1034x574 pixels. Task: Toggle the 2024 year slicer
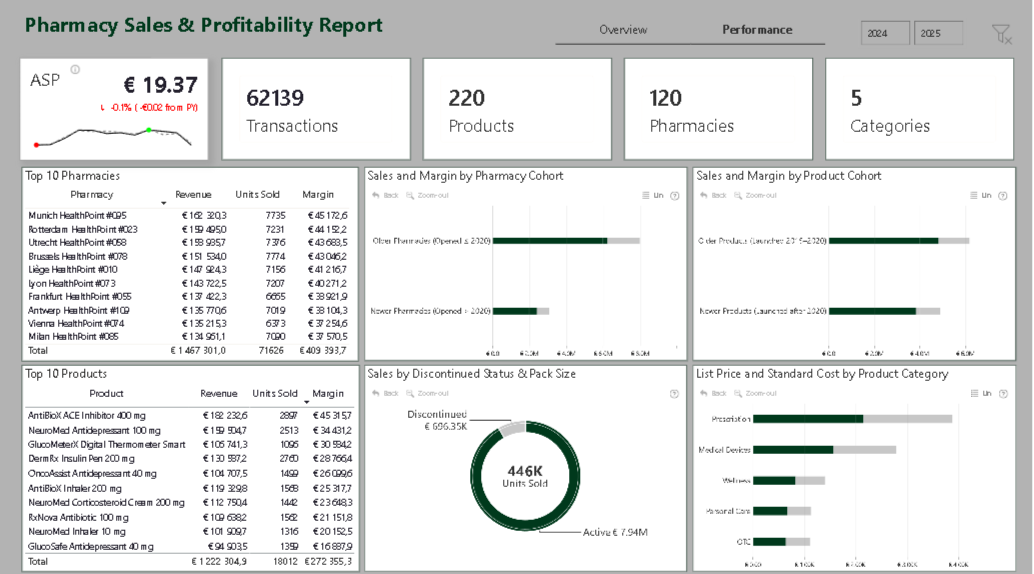pyautogui.click(x=885, y=34)
